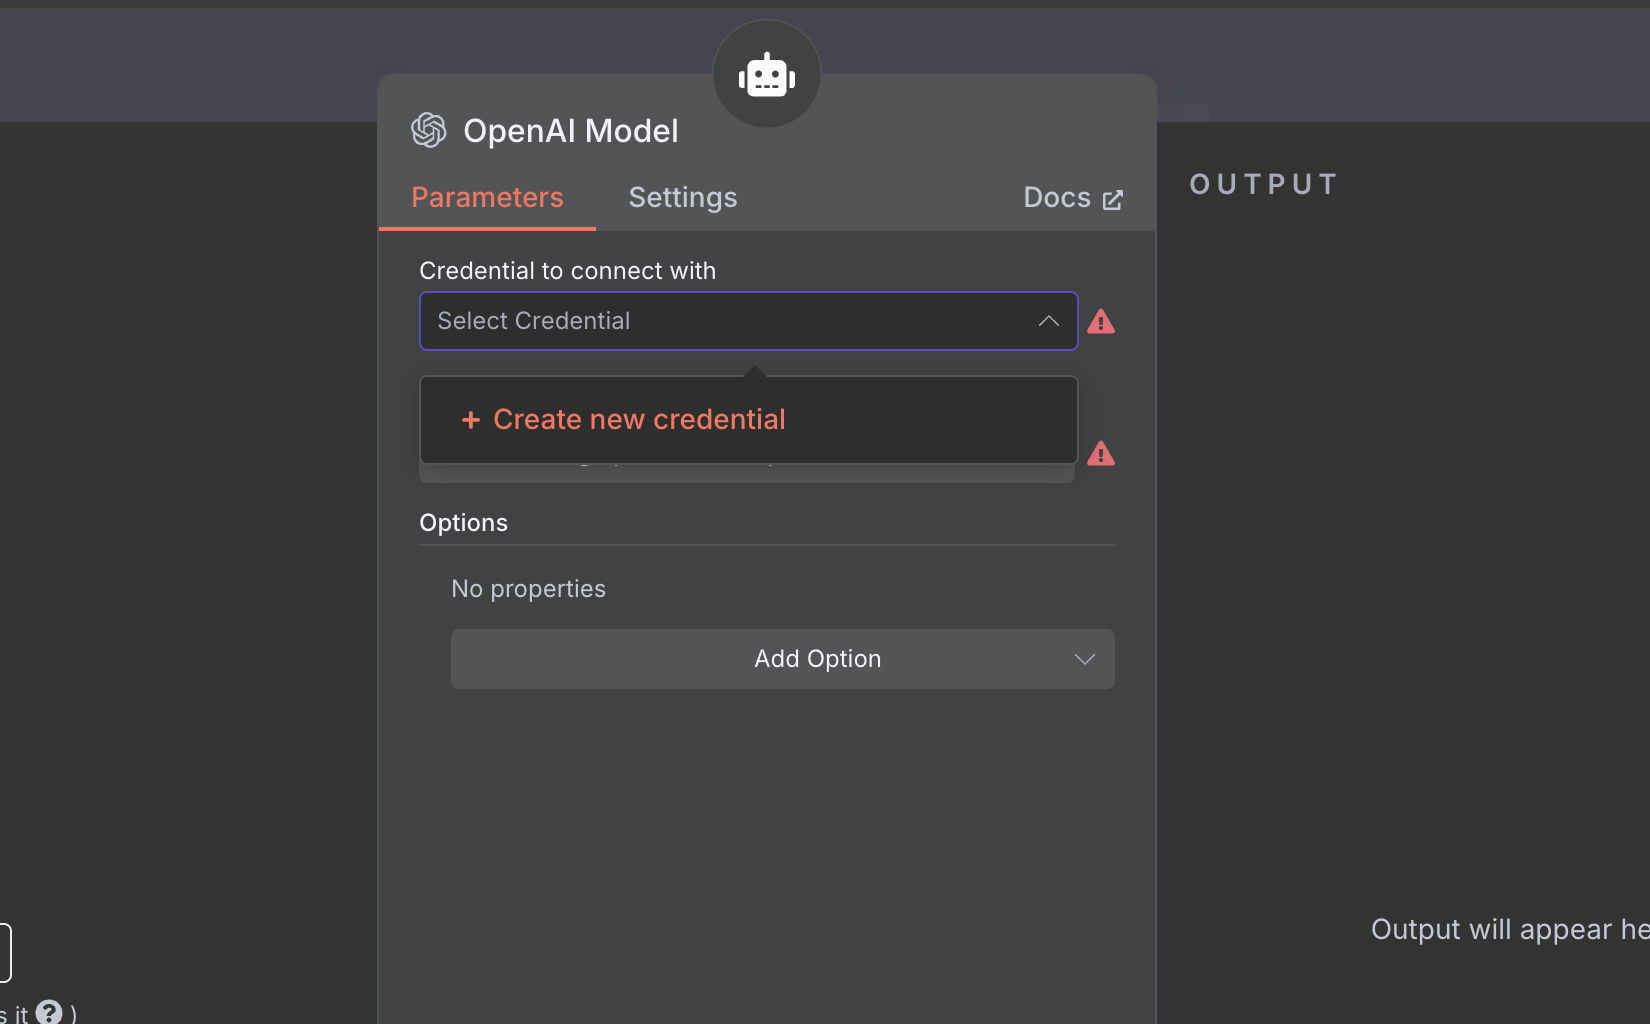Click the robot AI node icon

(x=766, y=75)
